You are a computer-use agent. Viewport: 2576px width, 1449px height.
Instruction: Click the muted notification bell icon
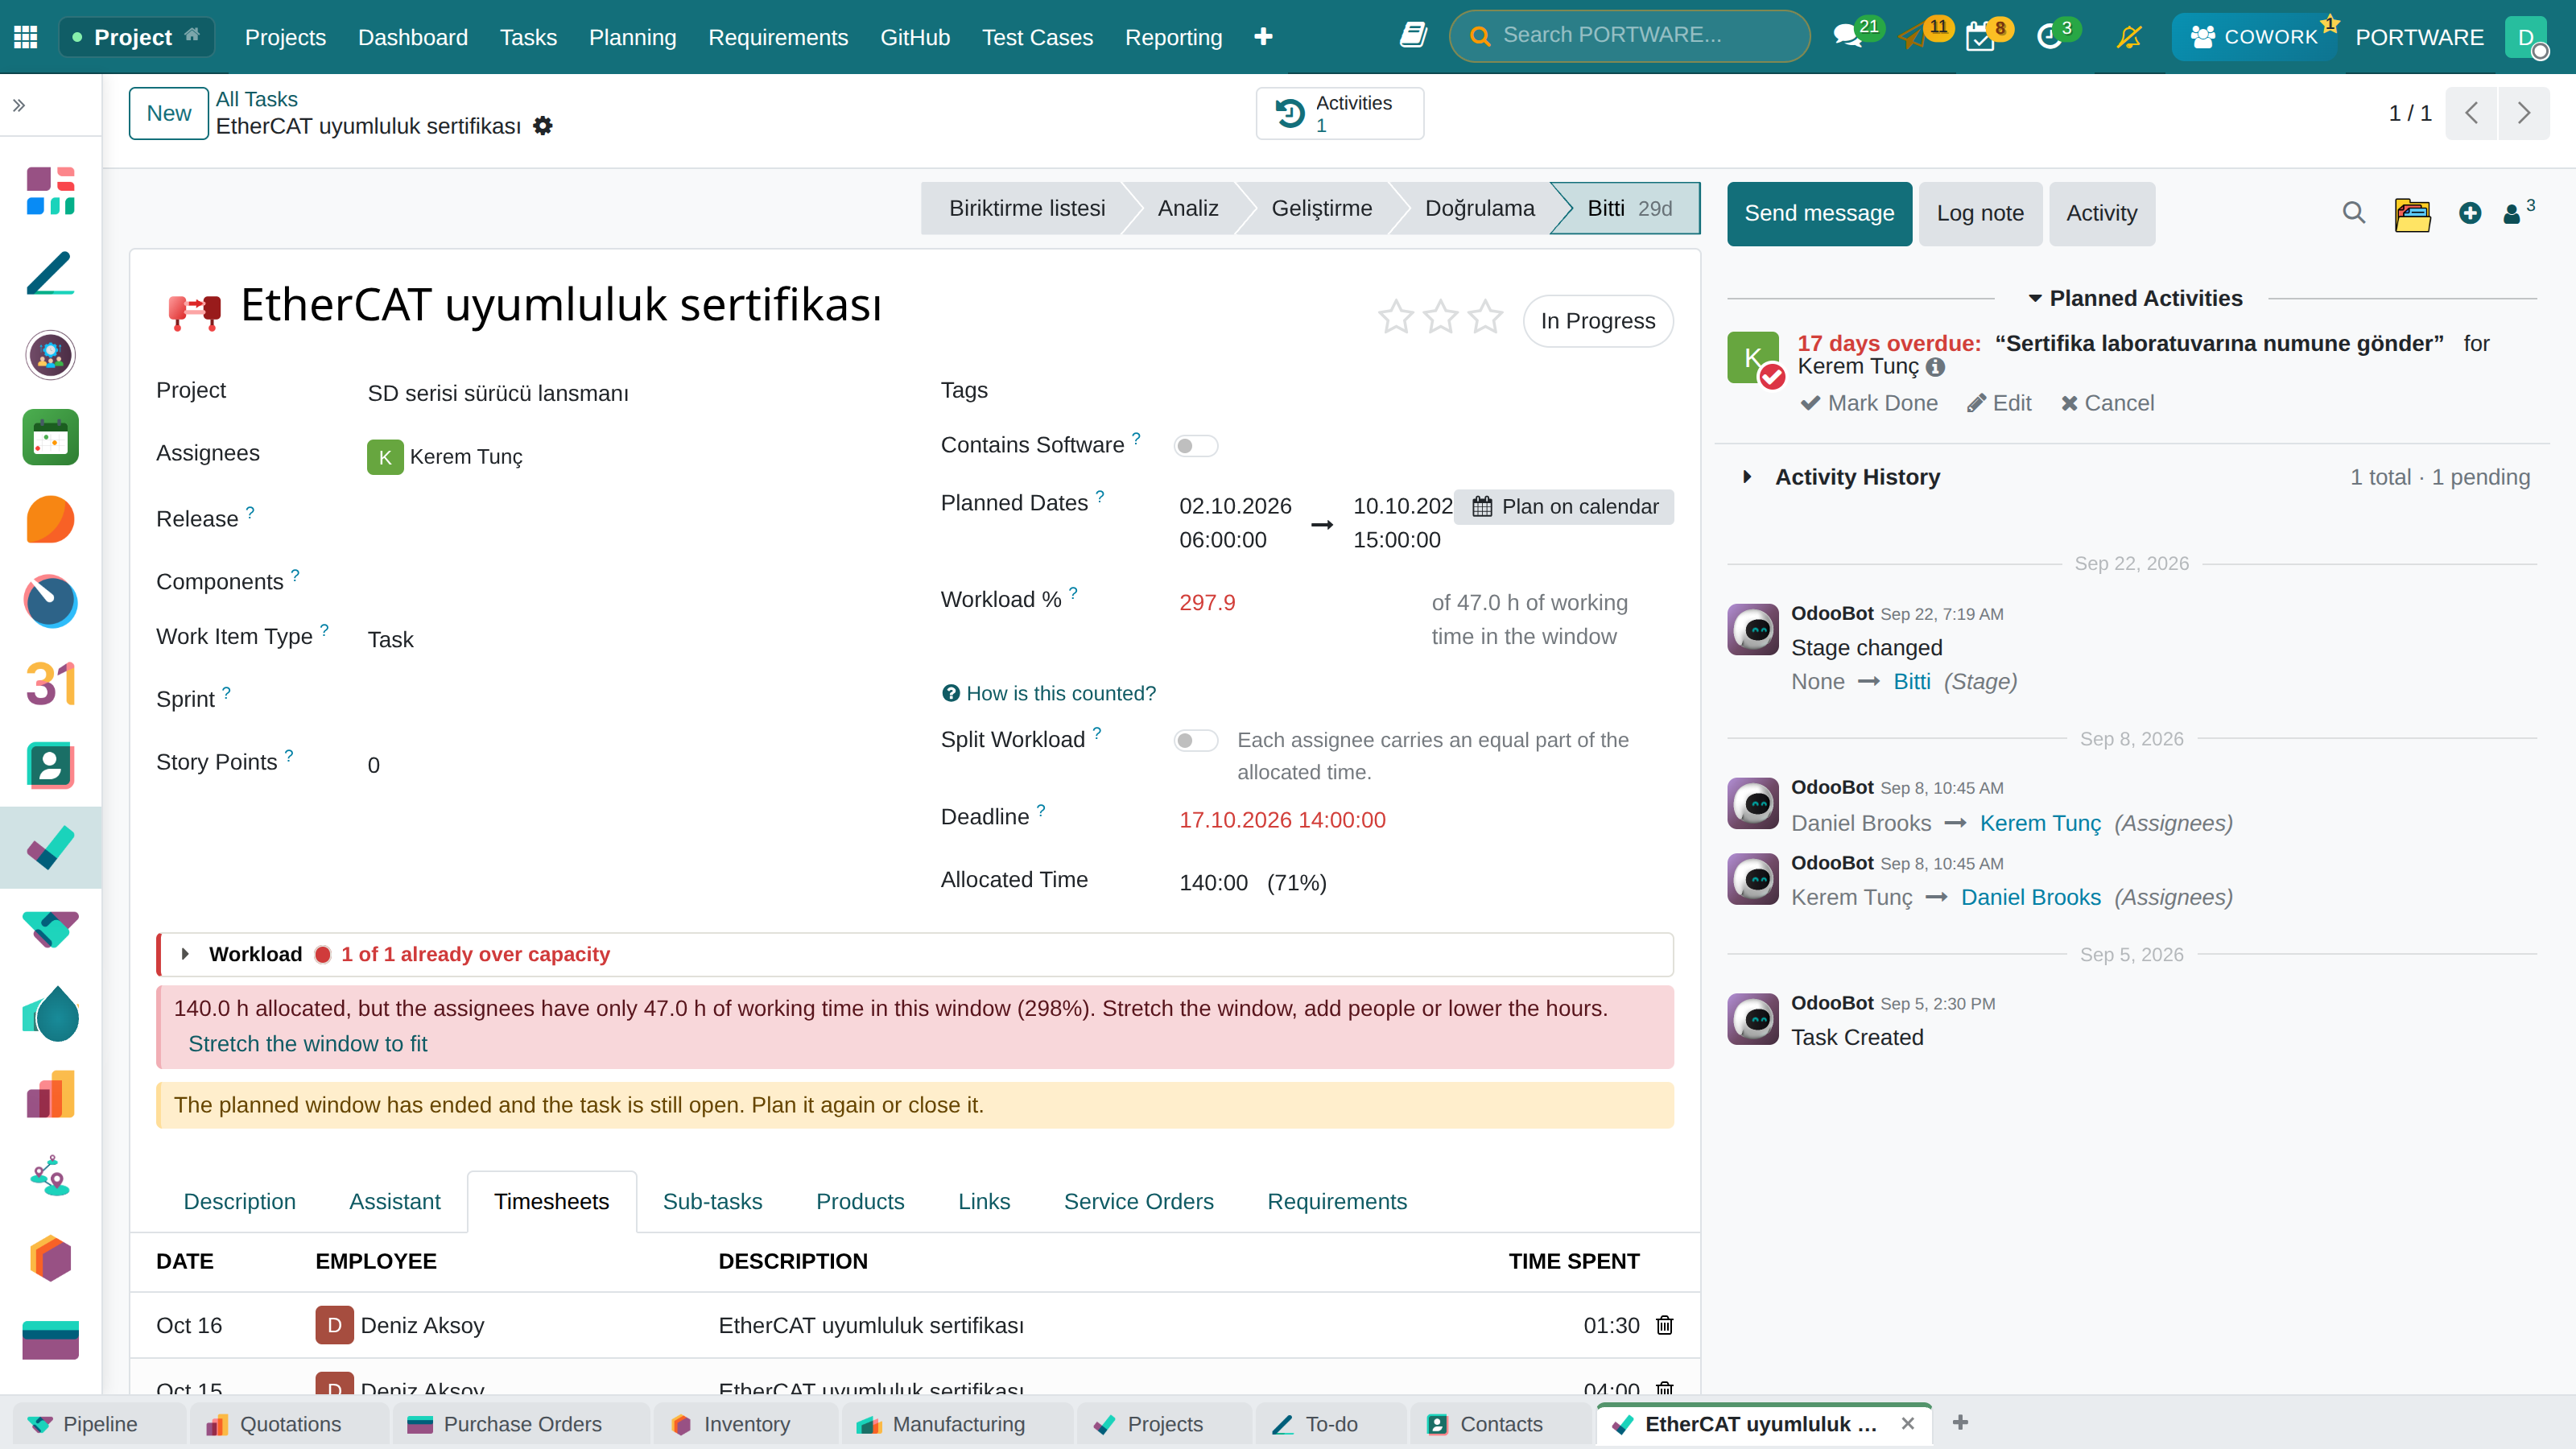click(2129, 37)
